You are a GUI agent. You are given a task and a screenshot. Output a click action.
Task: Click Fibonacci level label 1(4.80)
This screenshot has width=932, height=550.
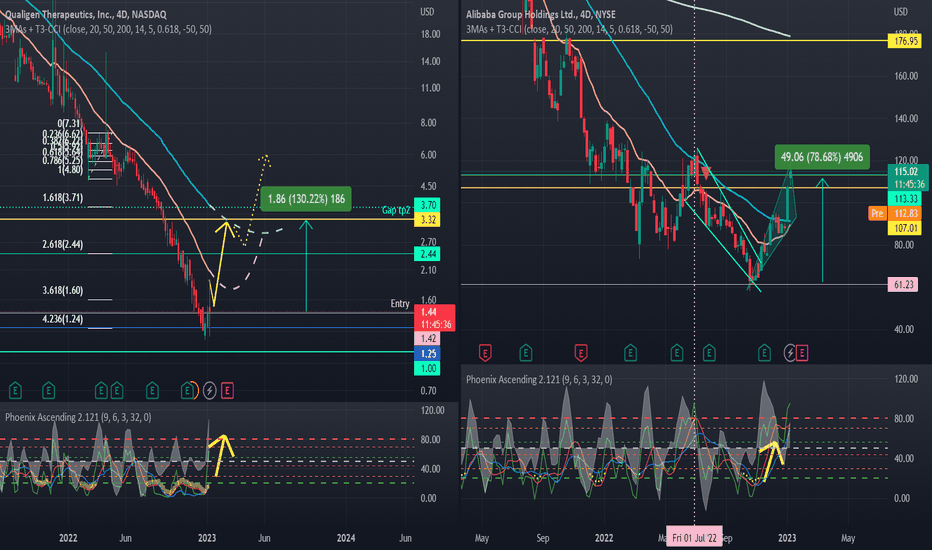coord(70,169)
